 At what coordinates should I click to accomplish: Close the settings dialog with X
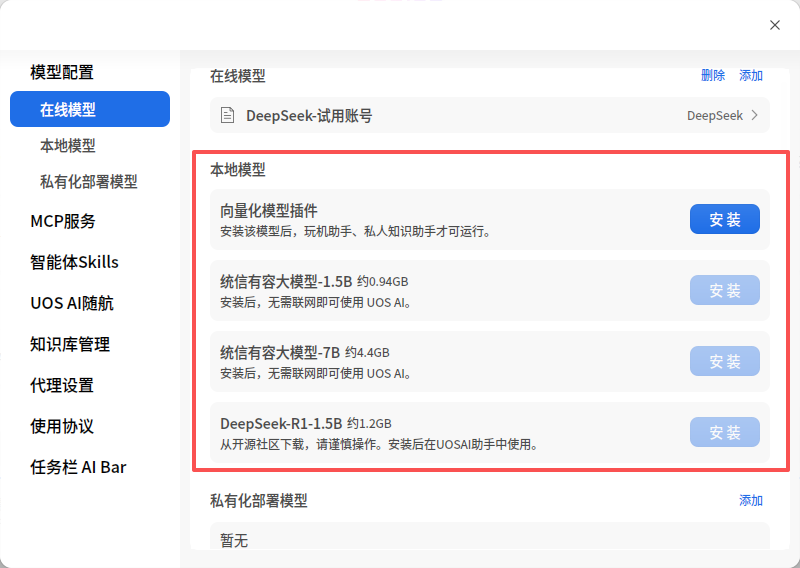[x=774, y=25]
